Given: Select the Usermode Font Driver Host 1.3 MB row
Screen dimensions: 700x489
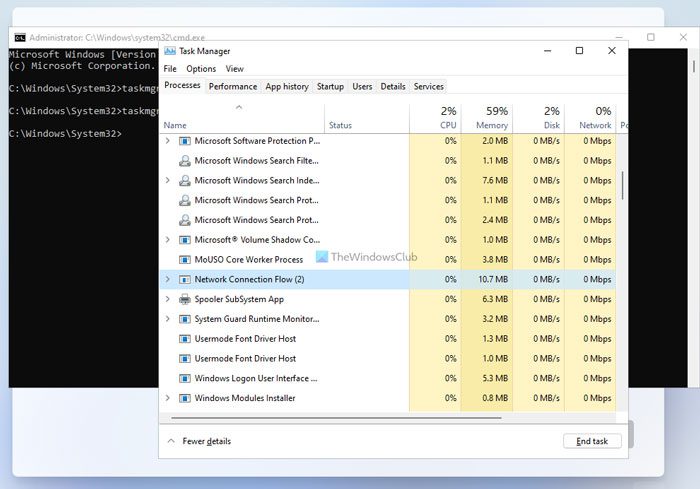Looking at the screenshot, I should pos(388,339).
